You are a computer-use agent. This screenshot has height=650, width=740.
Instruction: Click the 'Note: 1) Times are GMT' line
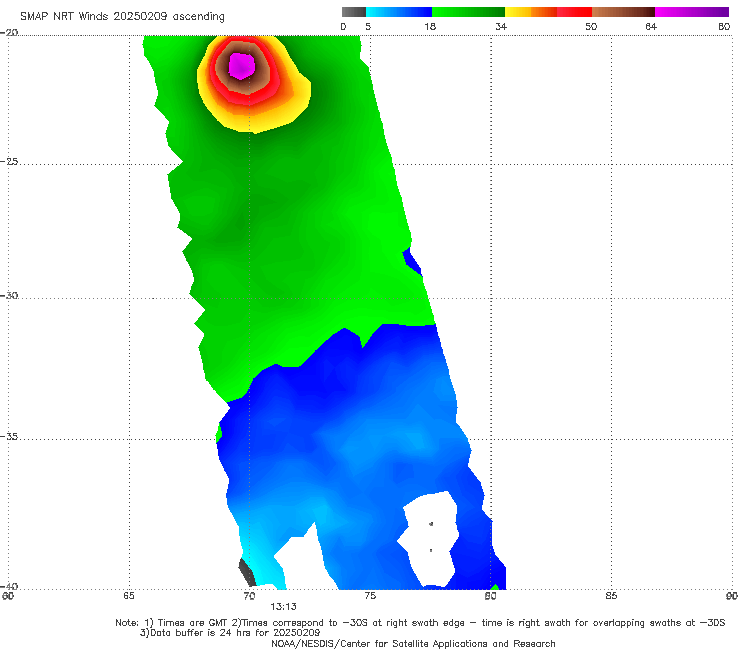click(x=420, y=623)
